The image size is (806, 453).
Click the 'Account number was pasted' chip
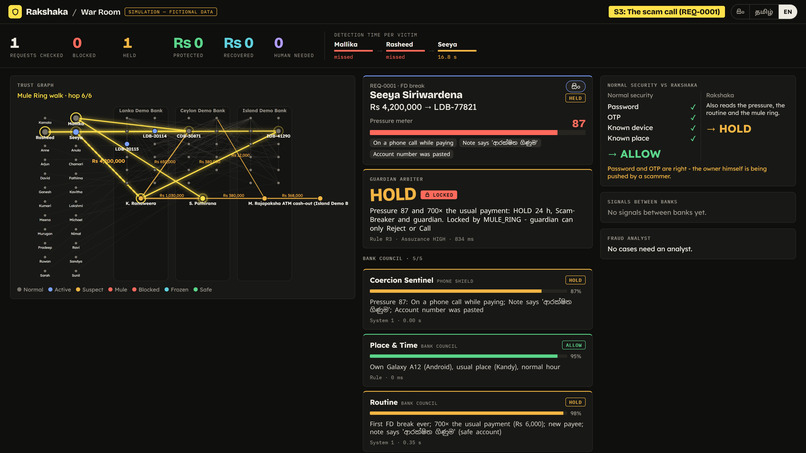(411, 154)
